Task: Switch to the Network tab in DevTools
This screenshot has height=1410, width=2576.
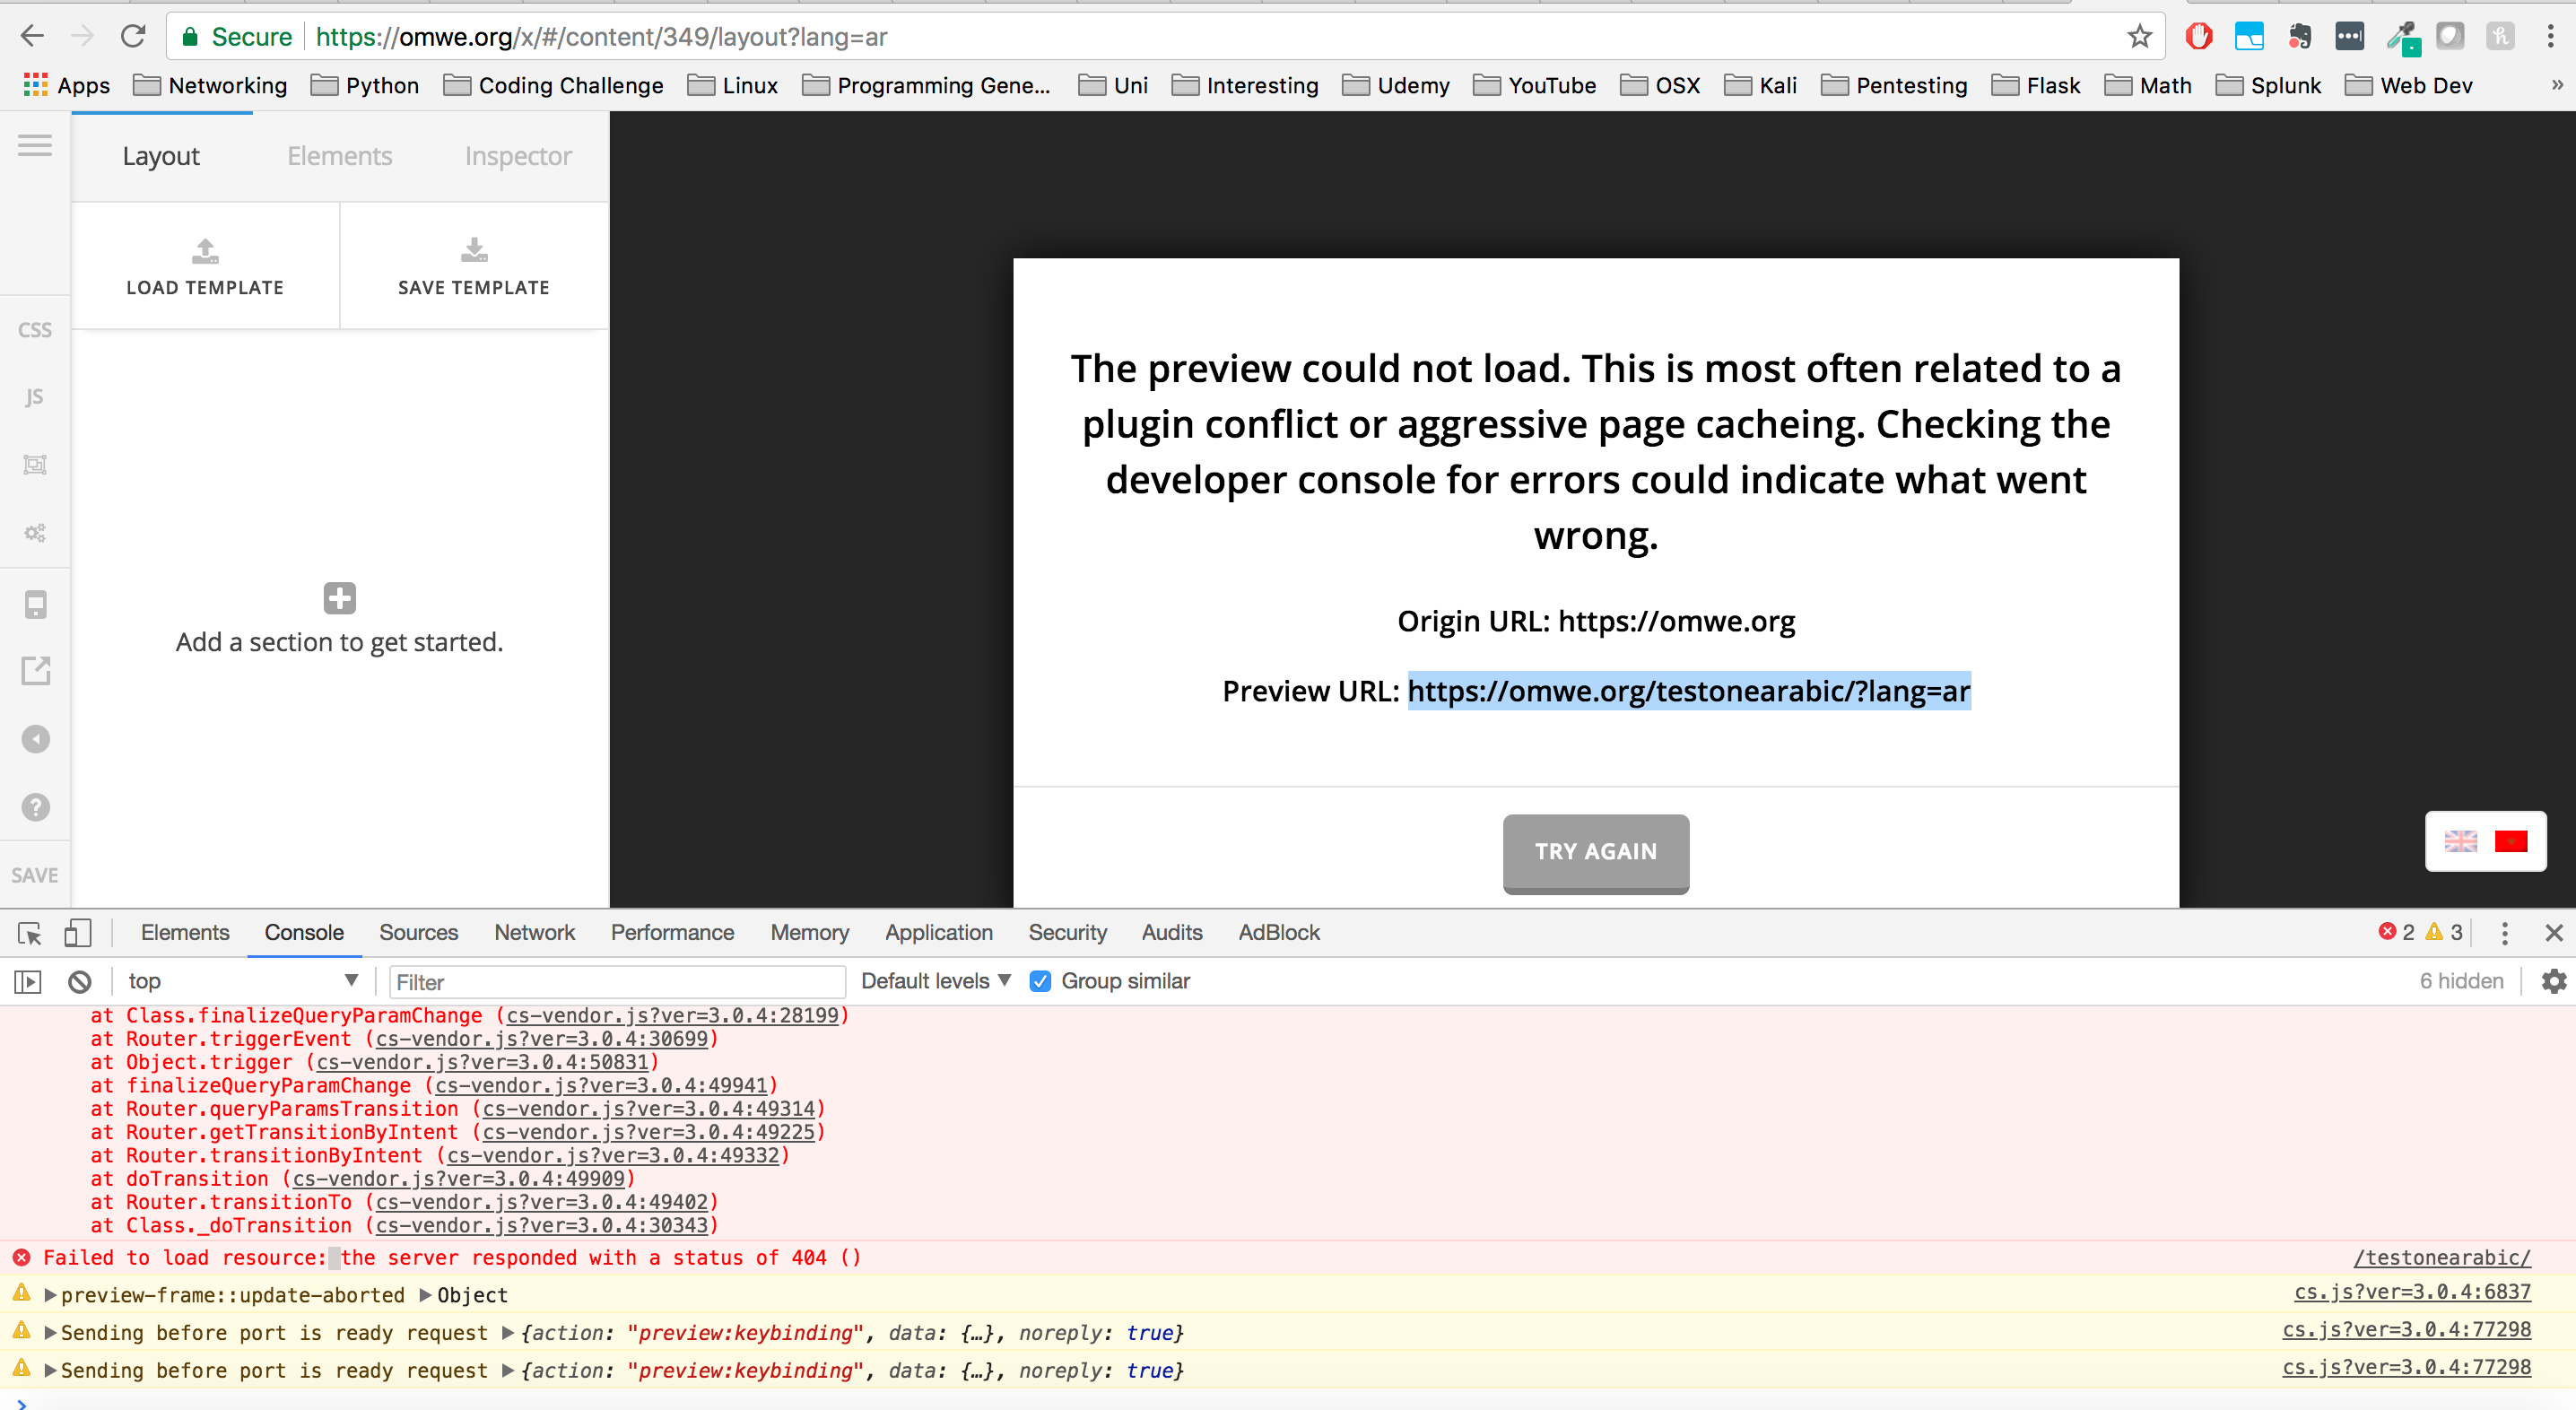Action: point(534,932)
